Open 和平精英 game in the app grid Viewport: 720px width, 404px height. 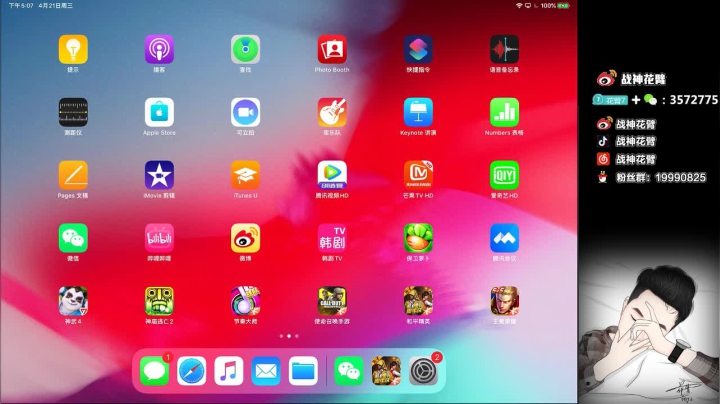[418, 301]
